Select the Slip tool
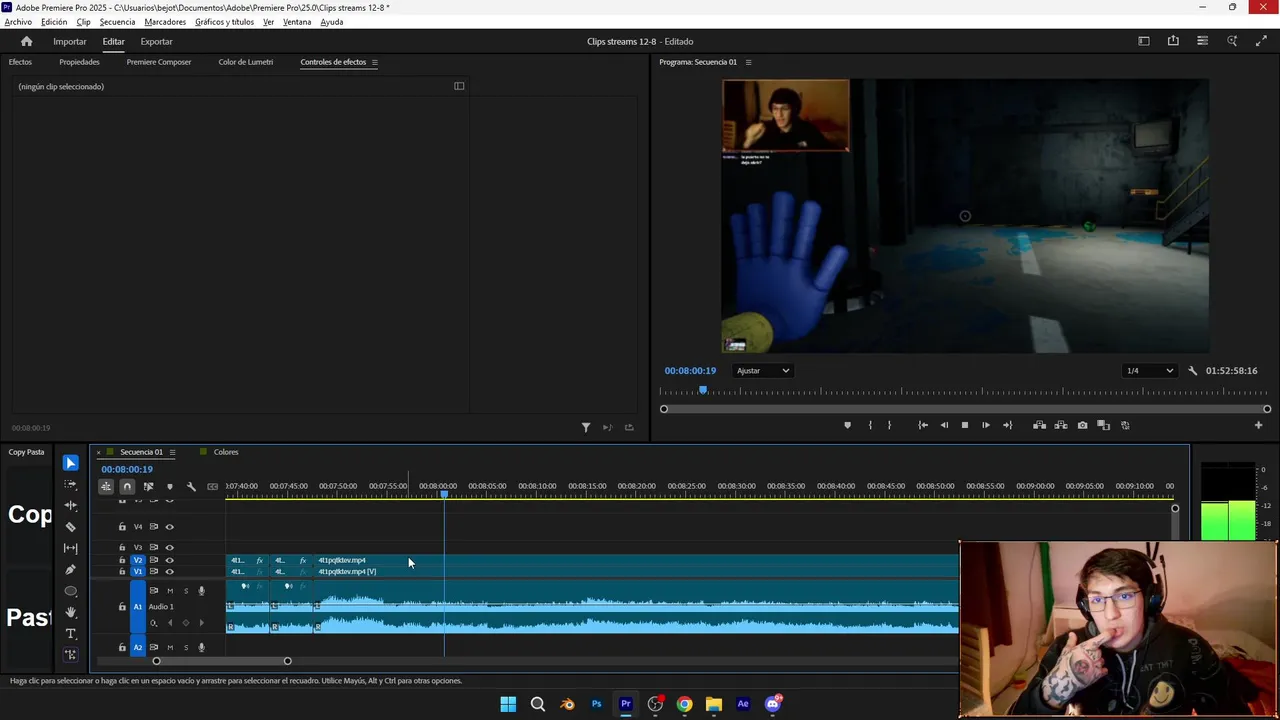Screen dimensions: 1280x720 click(70, 548)
